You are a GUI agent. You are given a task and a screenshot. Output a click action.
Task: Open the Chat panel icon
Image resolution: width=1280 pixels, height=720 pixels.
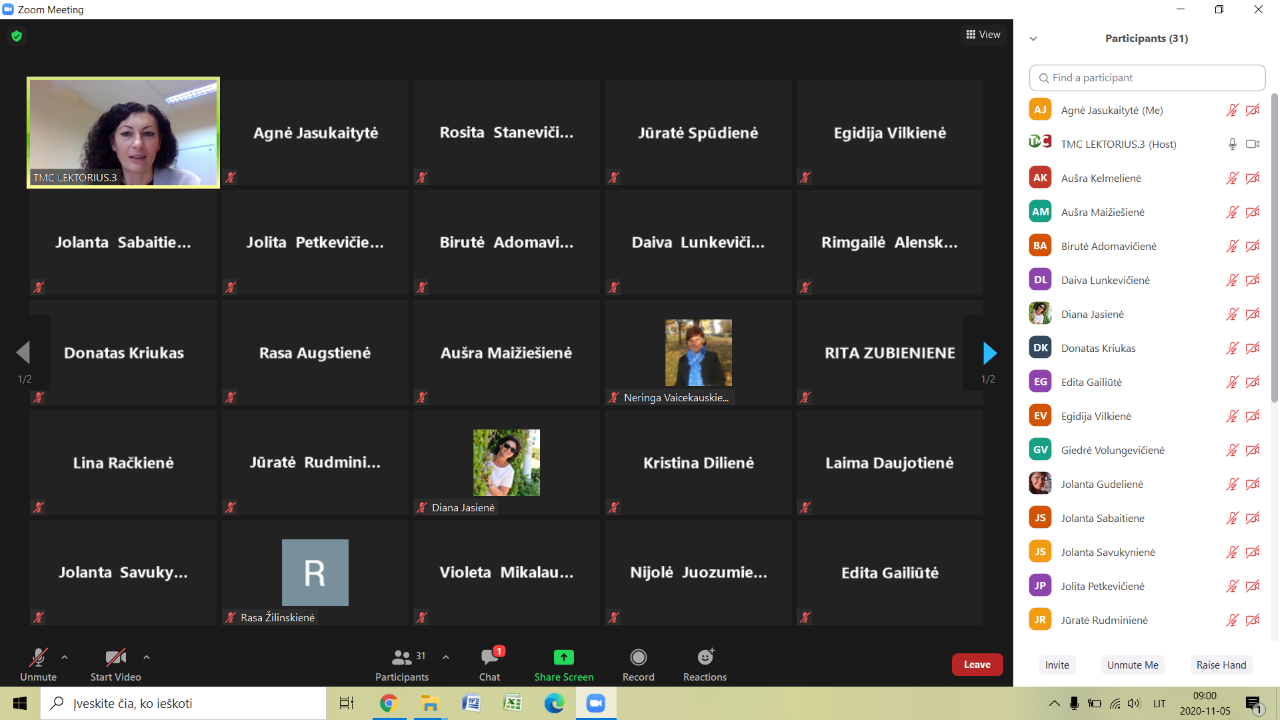(x=489, y=658)
